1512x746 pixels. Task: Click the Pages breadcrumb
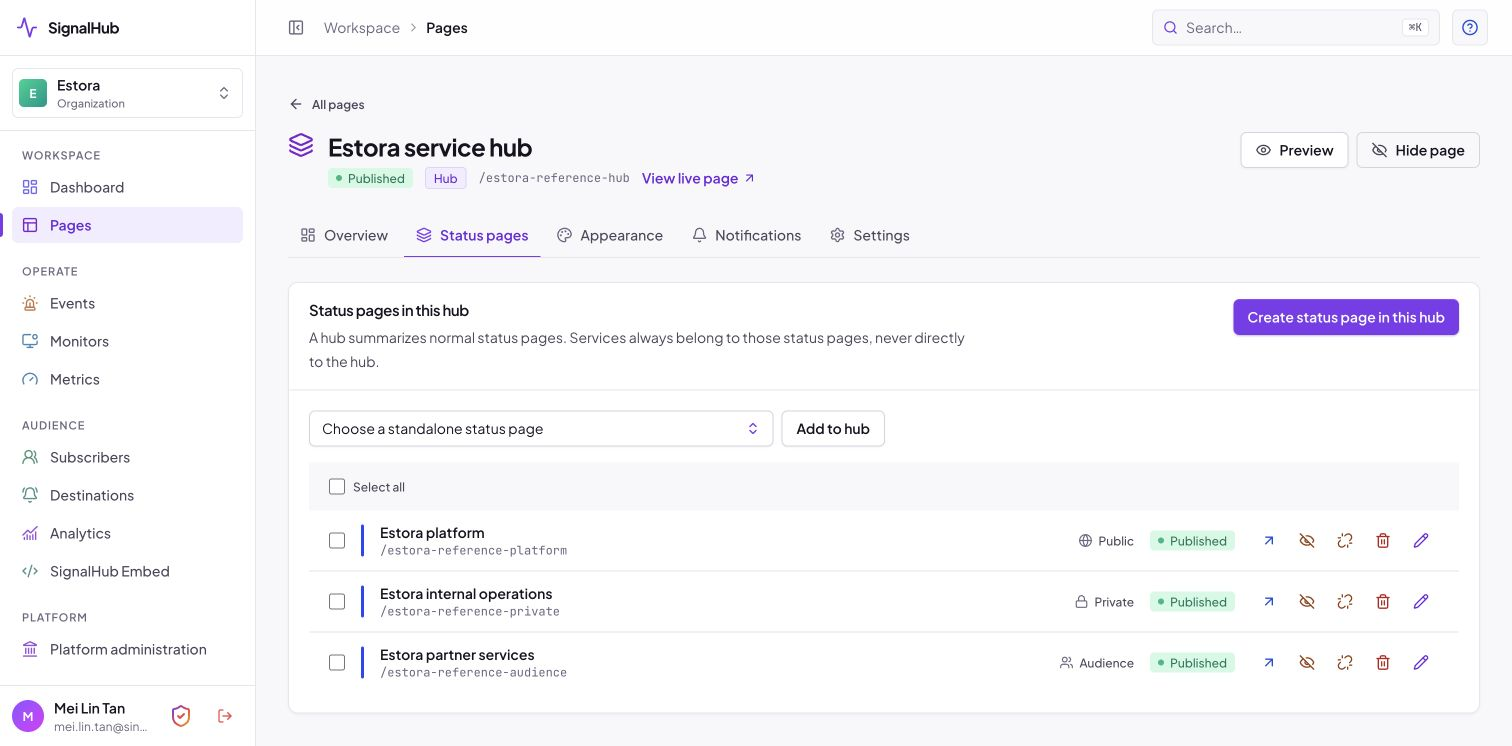click(447, 28)
